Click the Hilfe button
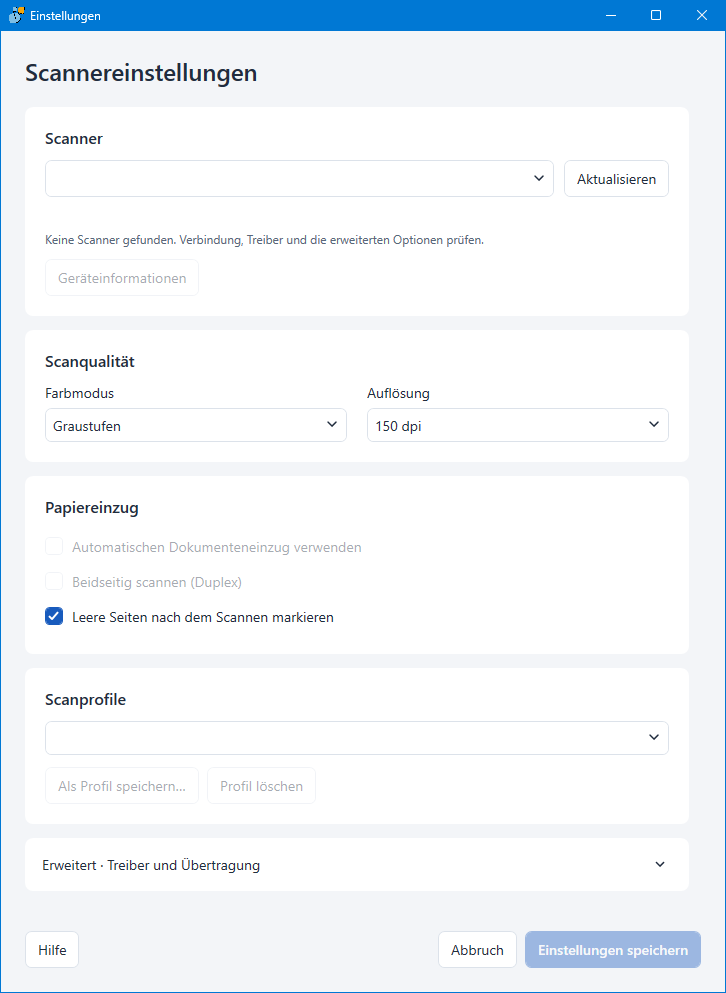The image size is (726, 993). pos(52,949)
